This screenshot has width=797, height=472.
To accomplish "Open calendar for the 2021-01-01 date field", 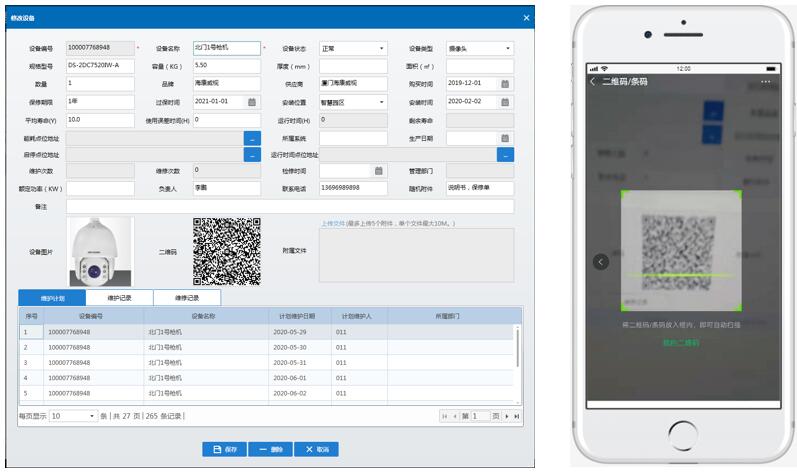I will pos(252,102).
